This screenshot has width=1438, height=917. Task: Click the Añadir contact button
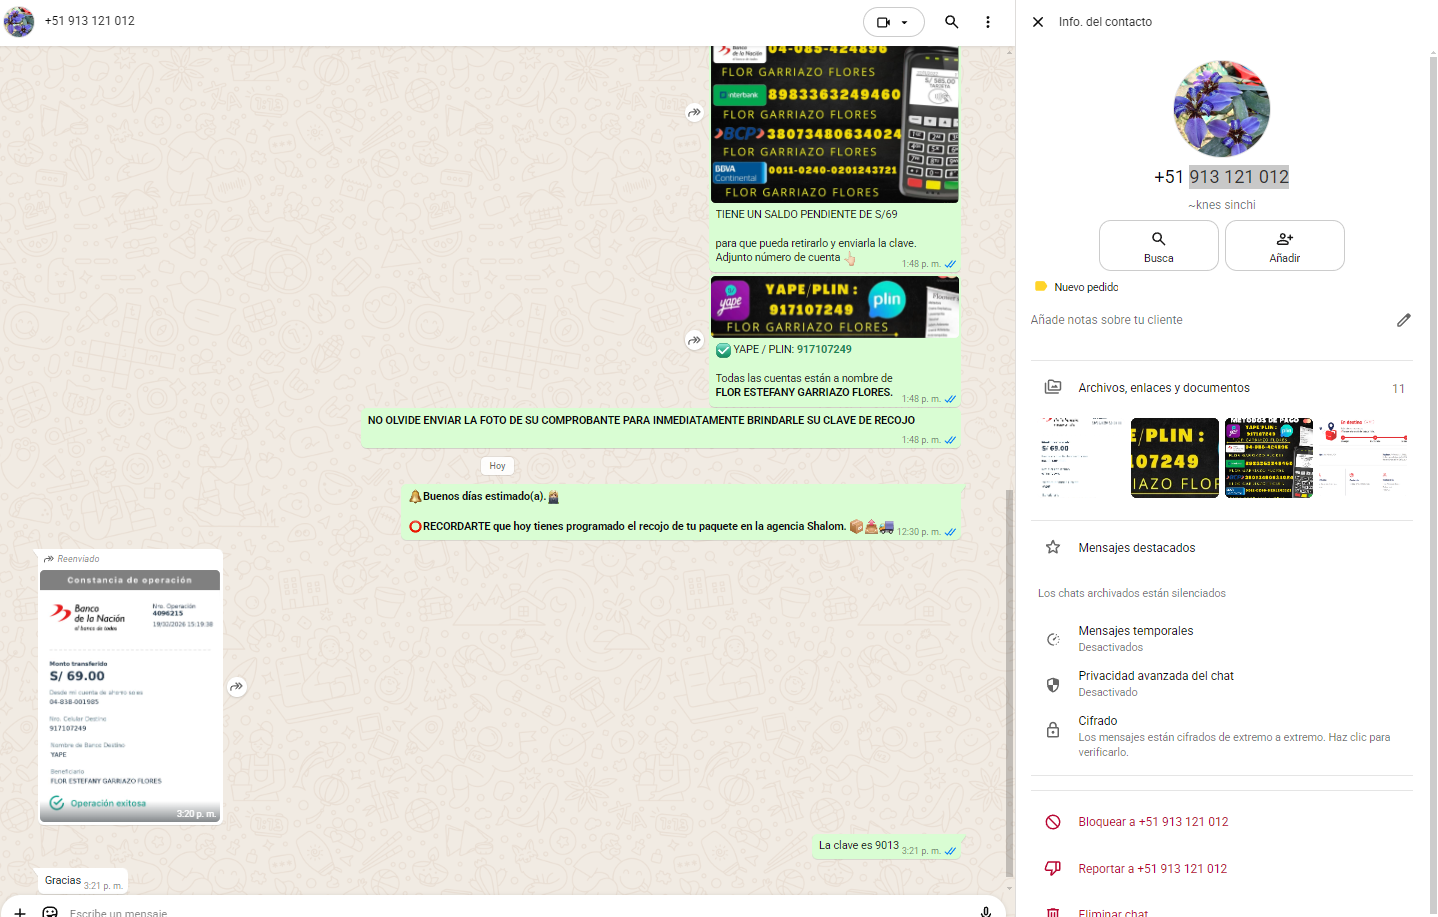coord(1284,245)
